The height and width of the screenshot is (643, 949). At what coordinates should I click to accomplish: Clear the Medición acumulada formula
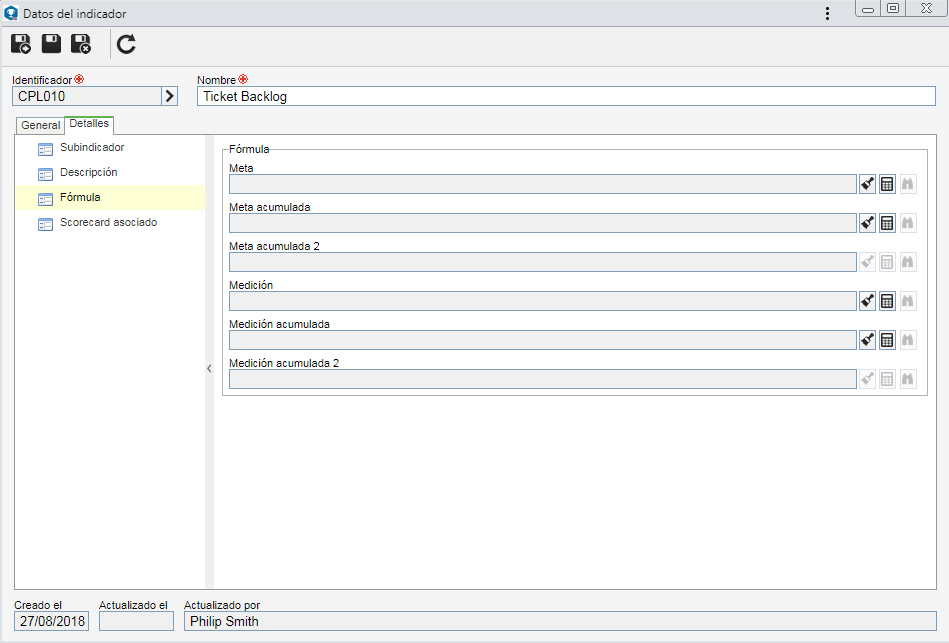tap(867, 340)
